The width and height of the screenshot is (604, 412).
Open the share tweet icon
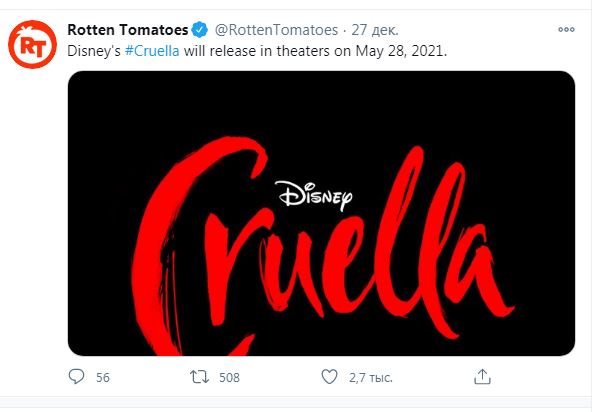[482, 377]
